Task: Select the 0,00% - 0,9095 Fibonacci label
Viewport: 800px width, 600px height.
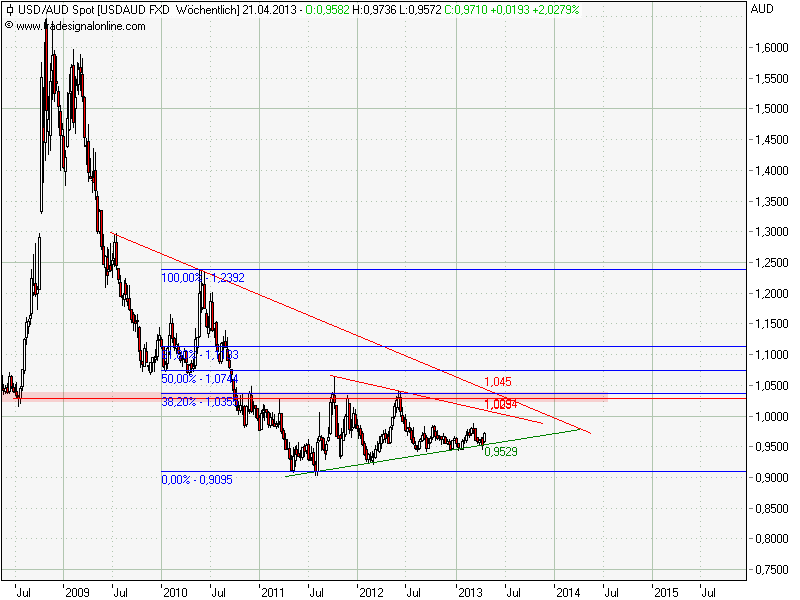Action: tap(198, 480)
